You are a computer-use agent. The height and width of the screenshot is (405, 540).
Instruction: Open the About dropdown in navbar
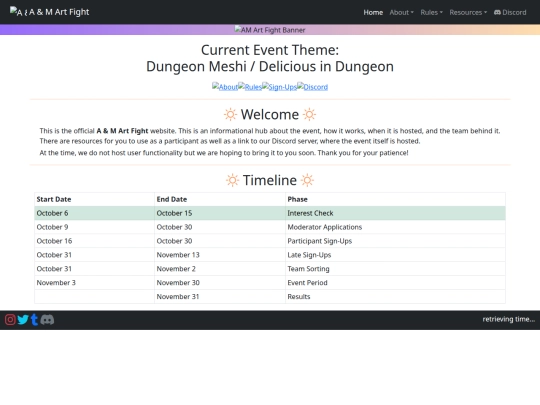pyautogui.click(x=402, y=12)
